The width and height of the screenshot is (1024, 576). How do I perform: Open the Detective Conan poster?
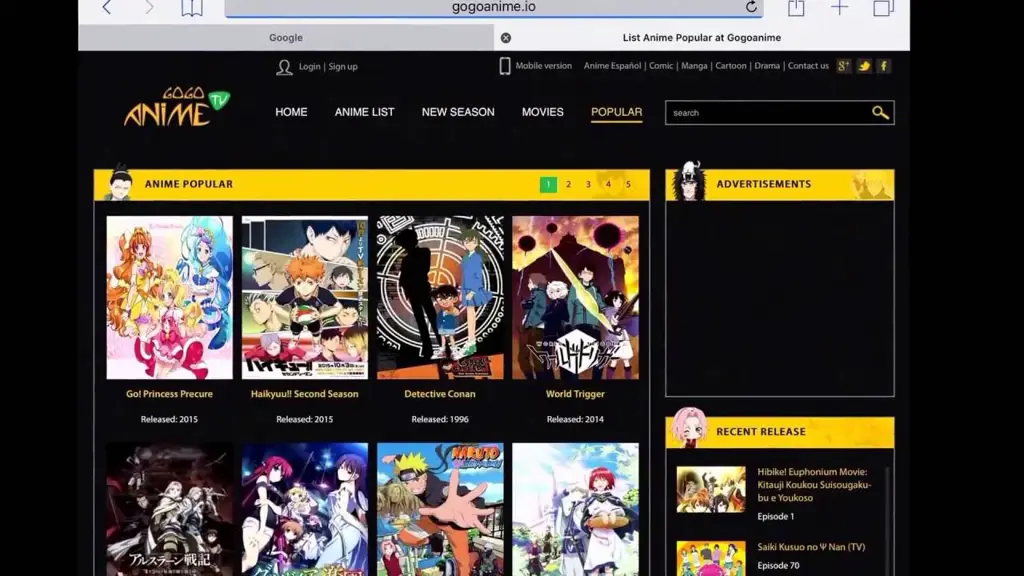pyautogui.click(x=440, y=298)
